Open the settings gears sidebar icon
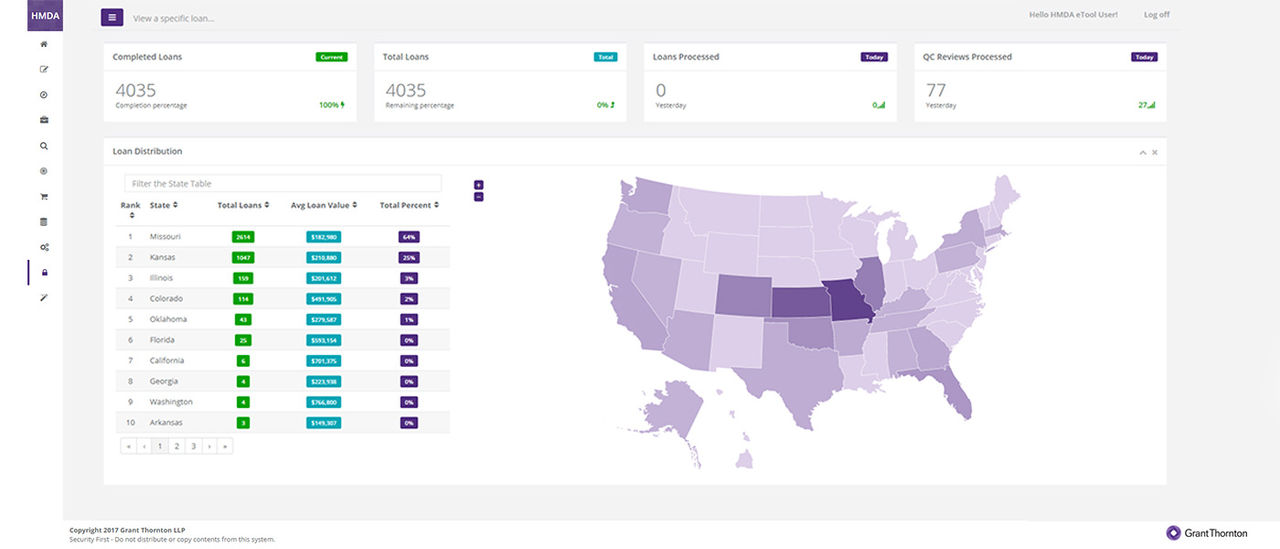Viewport: 1280px width, 549px height. tap(44, 247)
